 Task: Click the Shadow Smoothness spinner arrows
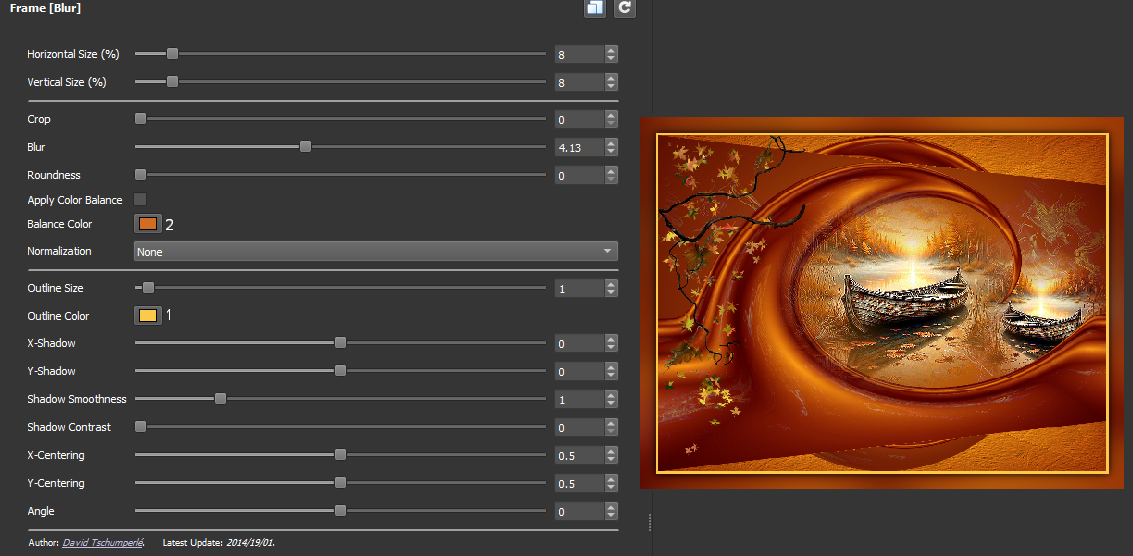[x=611, y=400]
